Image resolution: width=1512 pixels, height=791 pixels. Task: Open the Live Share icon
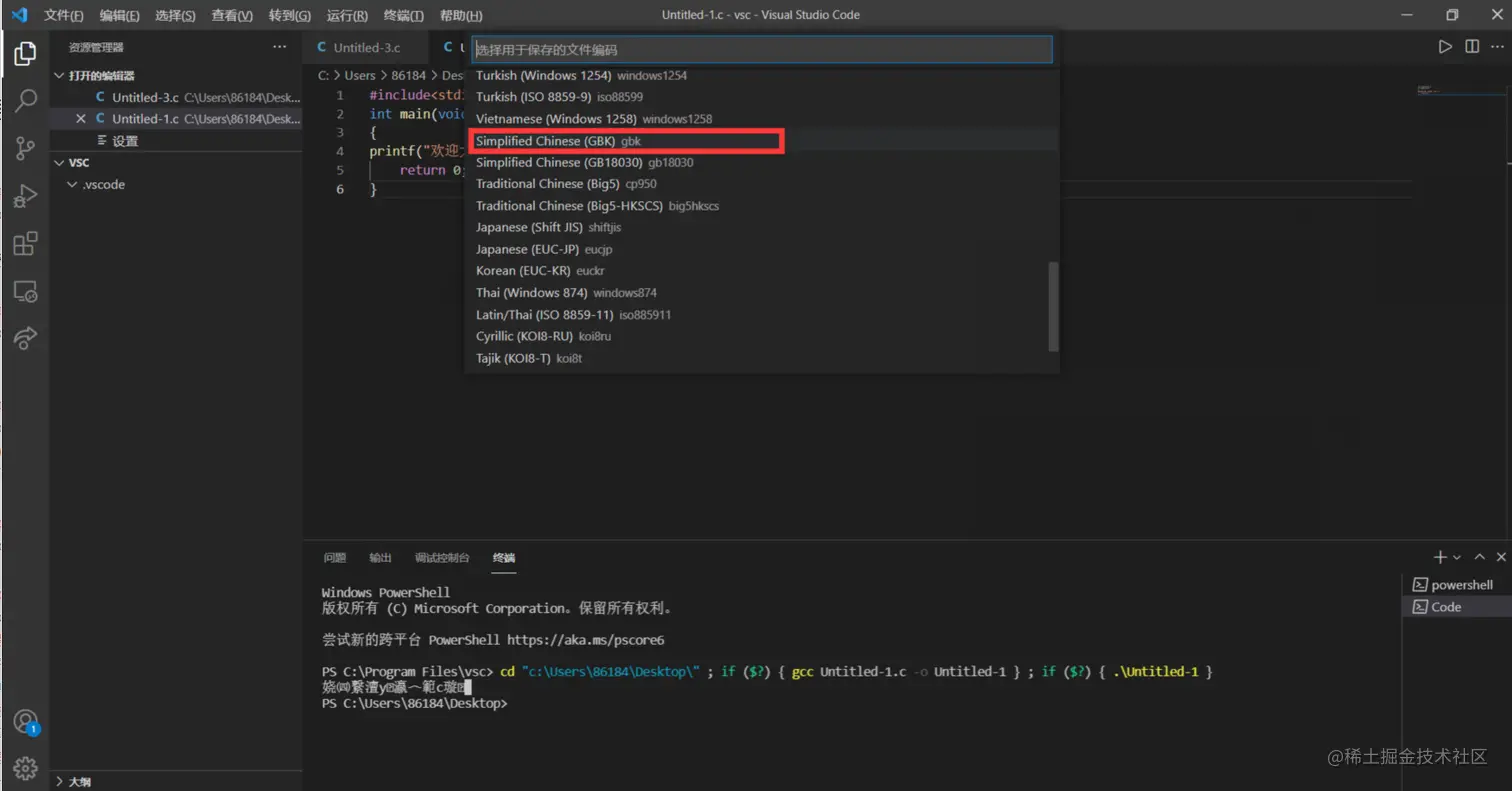(25, 339)
